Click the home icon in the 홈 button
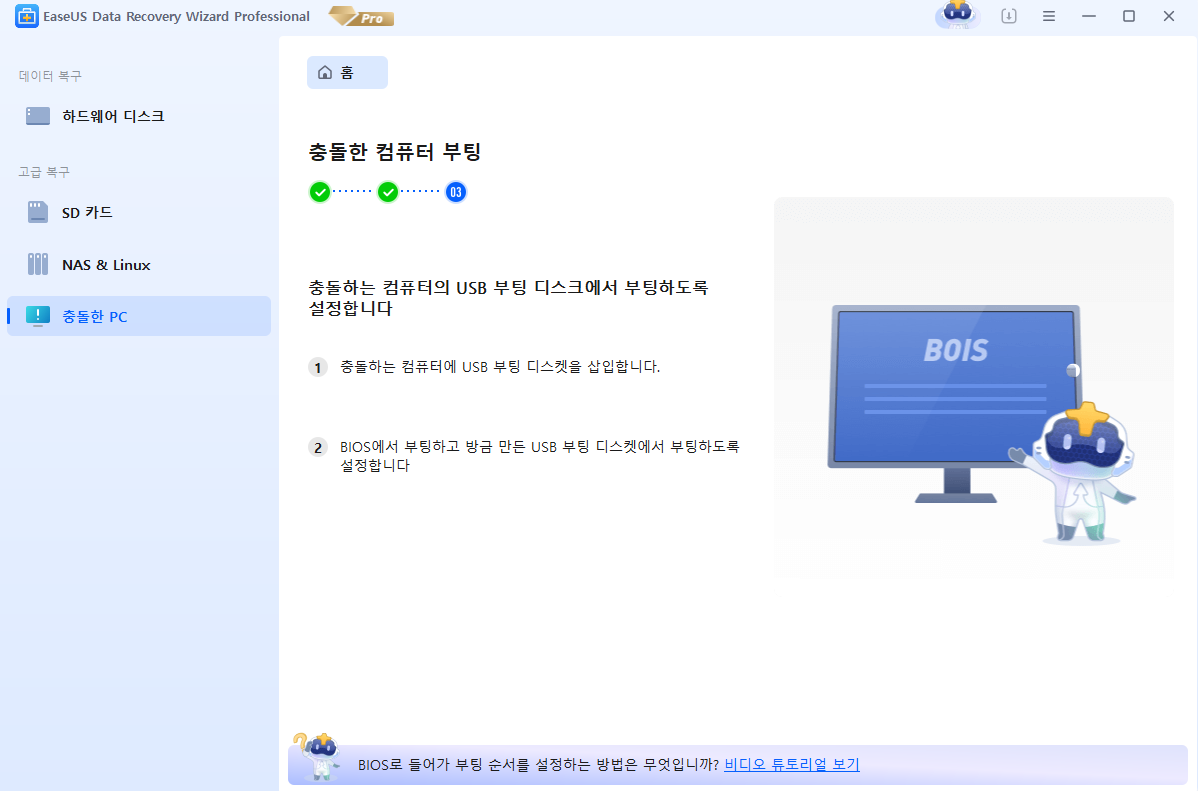The height and width of the screenshot is (791, 1198). pos(325,72)
